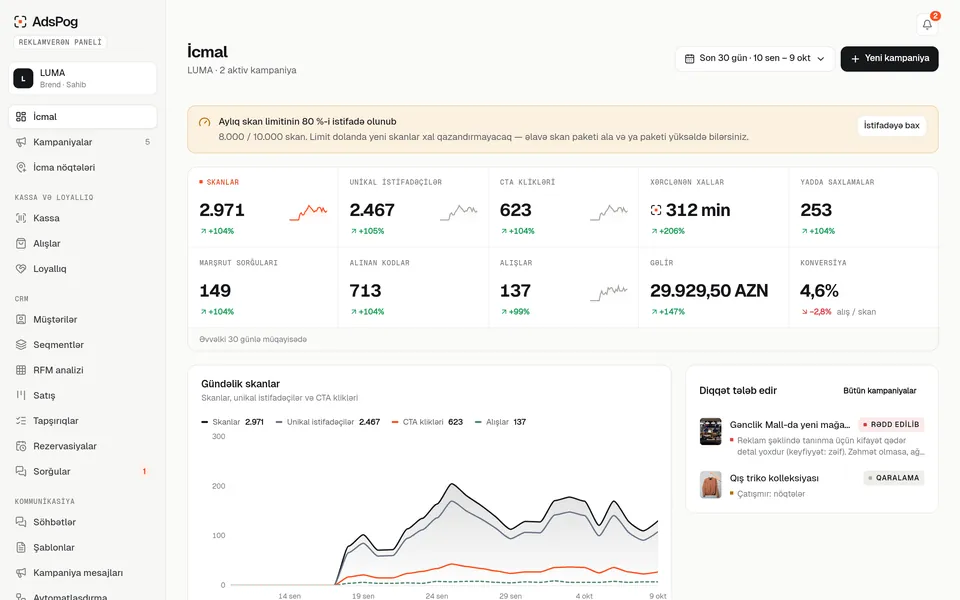The height and width of the screenshot is (600, 960).
Task: Select the Skanlar metric card
Action: [263, 208]
